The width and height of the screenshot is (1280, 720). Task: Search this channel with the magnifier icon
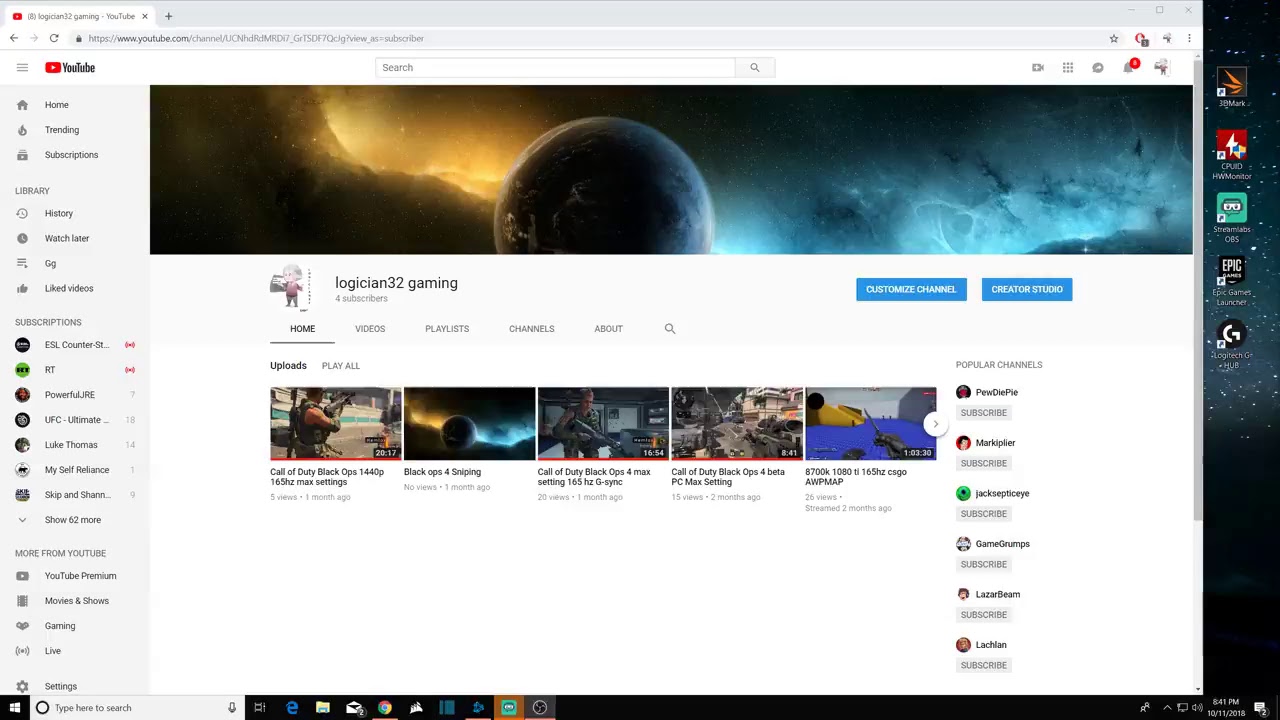(x=670, y=328)
